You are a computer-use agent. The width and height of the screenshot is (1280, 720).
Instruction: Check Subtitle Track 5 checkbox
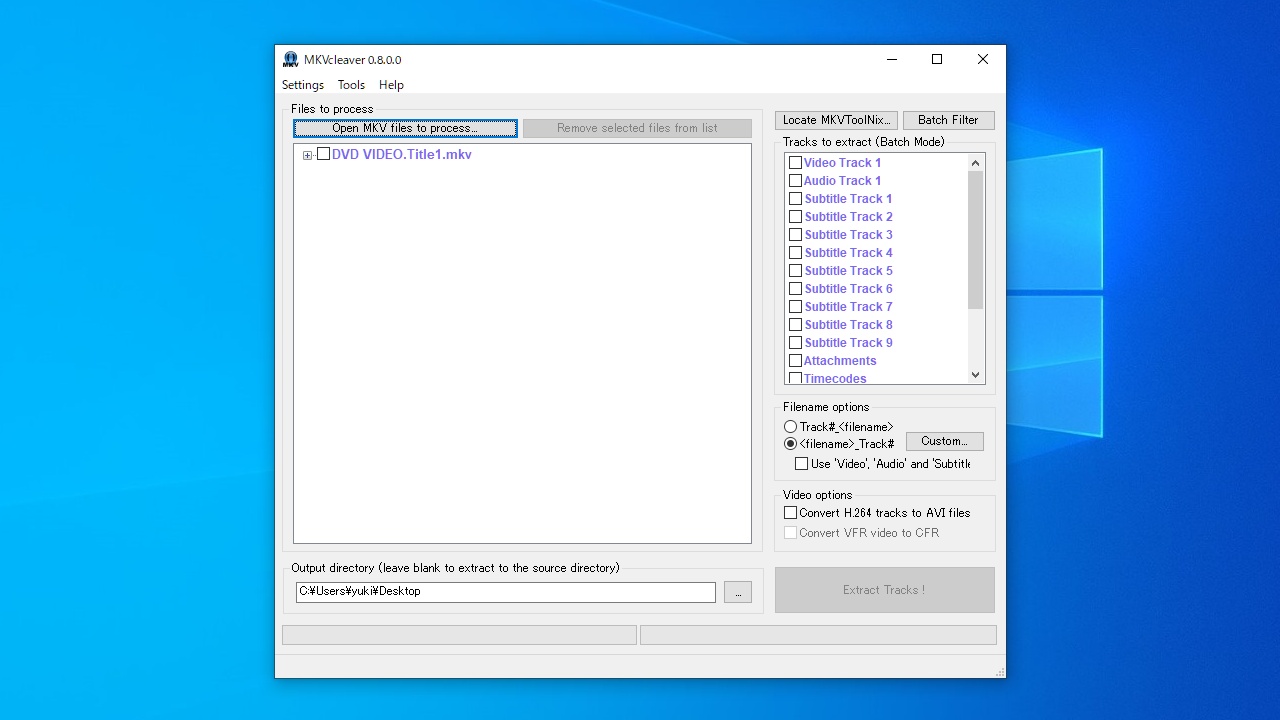[x=795, y=271]
